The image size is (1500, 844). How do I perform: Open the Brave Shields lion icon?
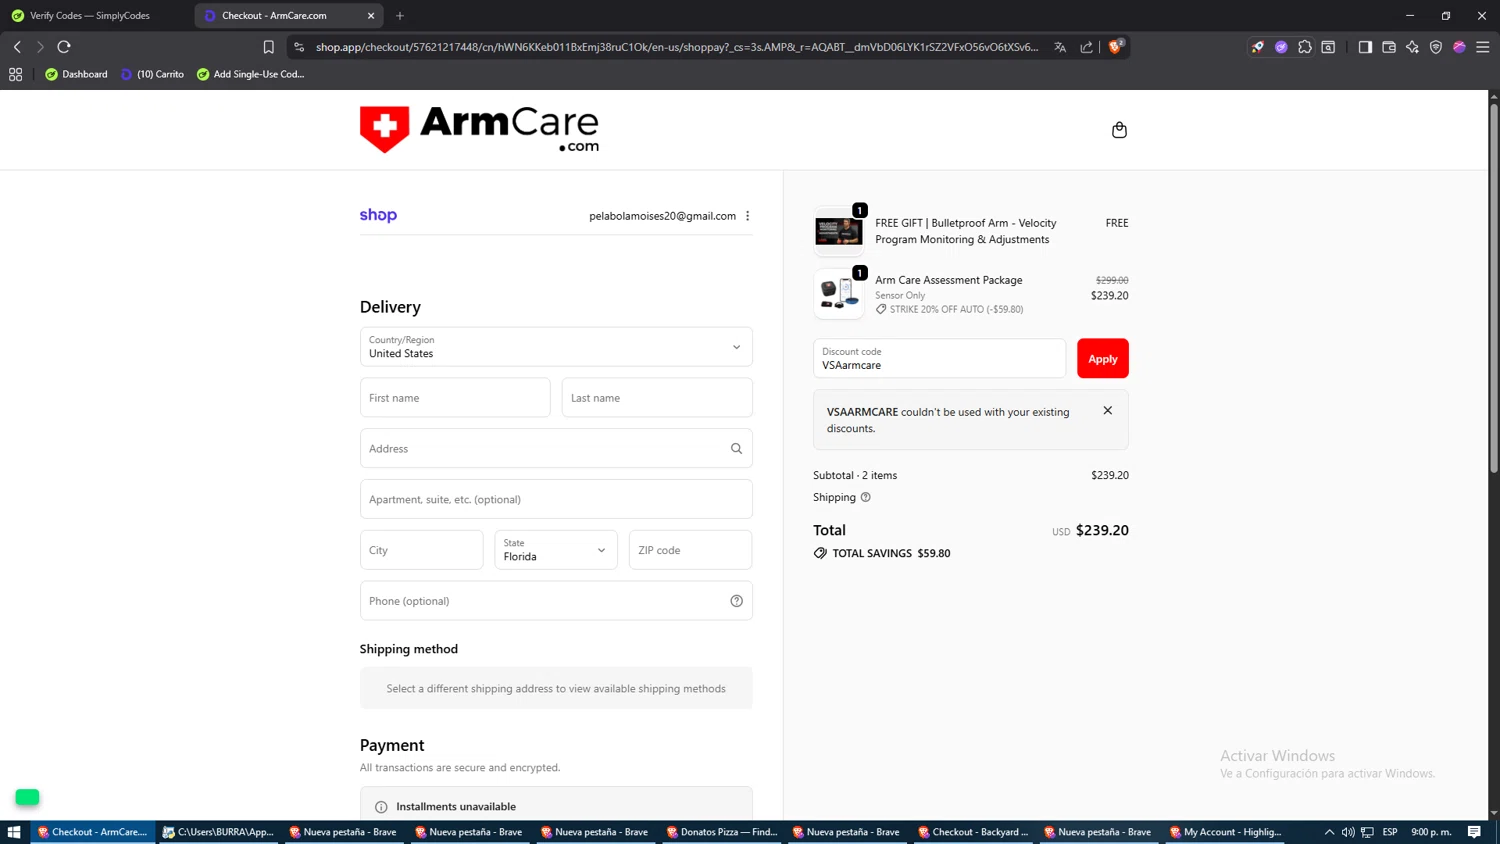[x=1115, y=47]
